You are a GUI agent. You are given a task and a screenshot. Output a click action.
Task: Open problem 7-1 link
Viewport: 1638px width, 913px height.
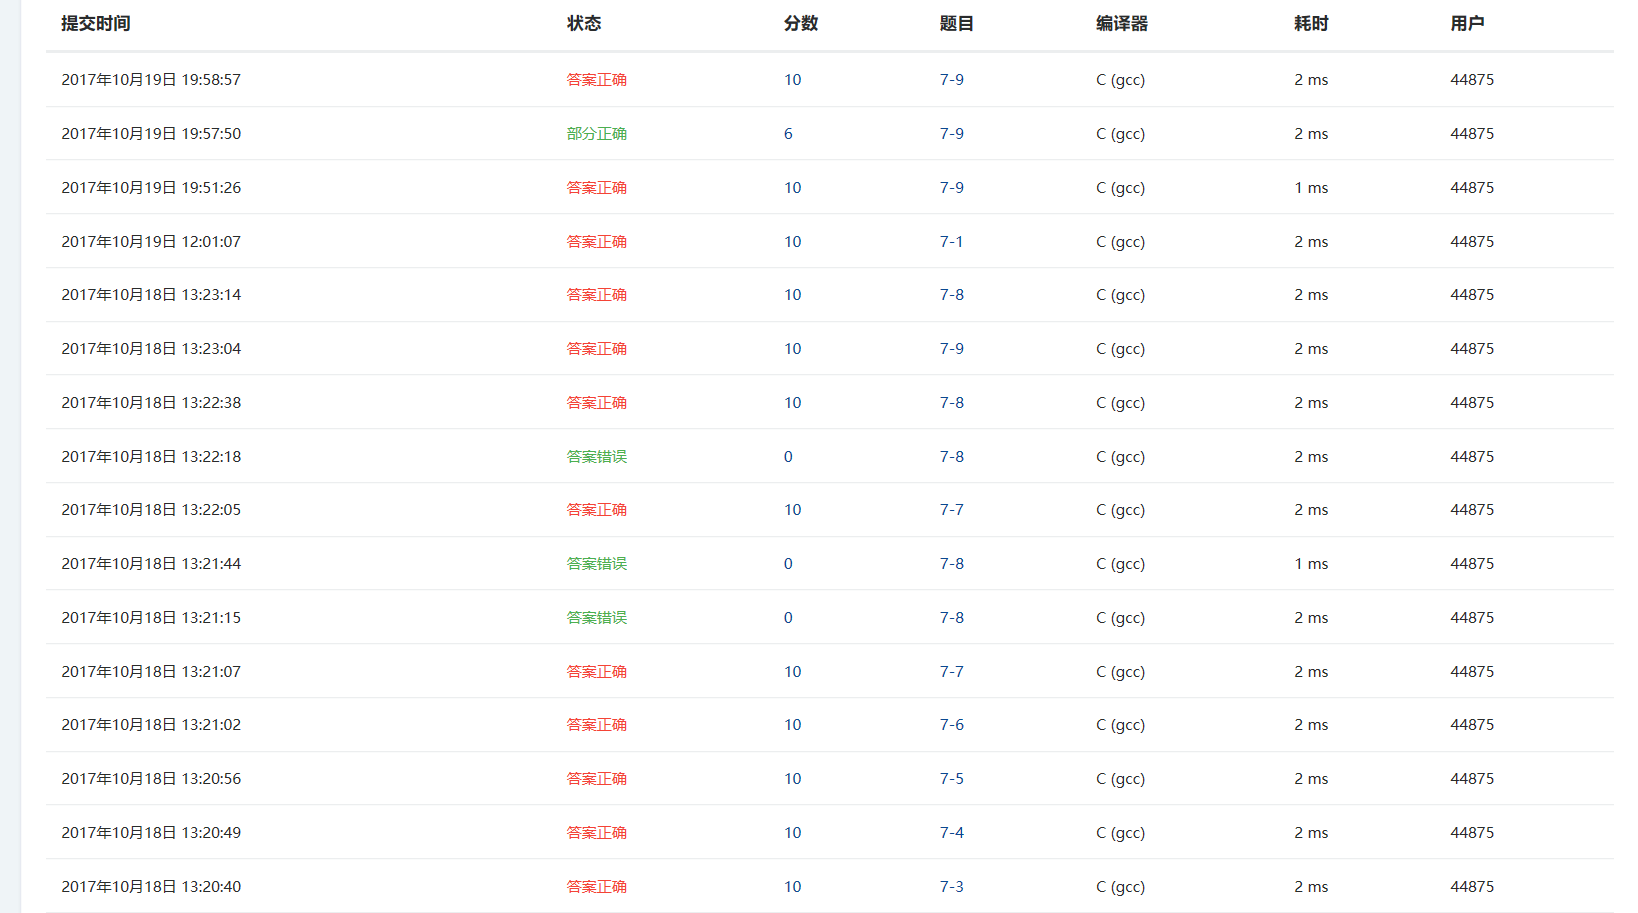[x=951, y=242]
